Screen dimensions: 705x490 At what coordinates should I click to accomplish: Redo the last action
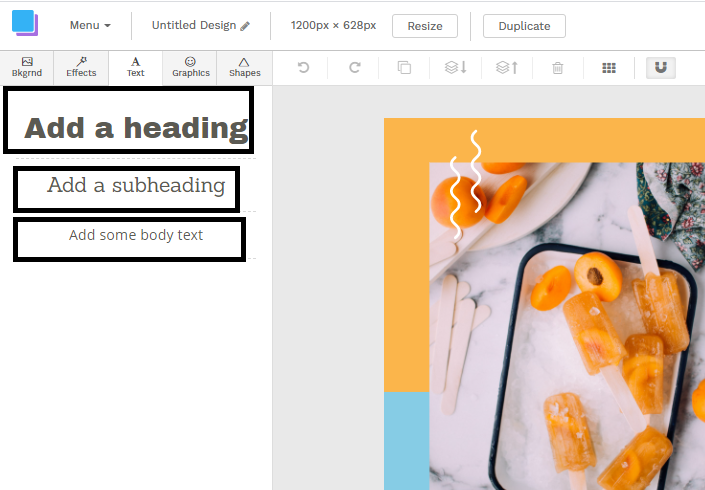point(355,67)
